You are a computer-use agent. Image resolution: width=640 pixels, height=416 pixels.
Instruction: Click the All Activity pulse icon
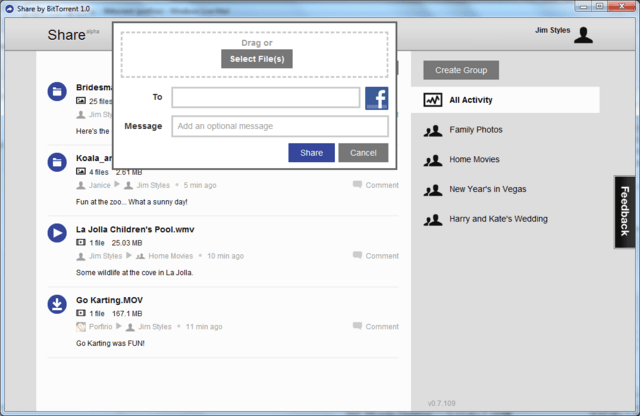tap(433, 100)
